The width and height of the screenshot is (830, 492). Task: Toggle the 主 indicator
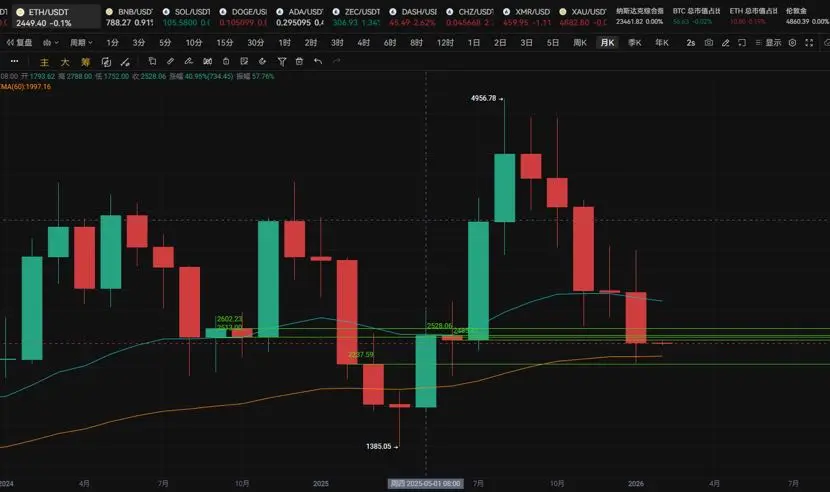click(44, 62)
